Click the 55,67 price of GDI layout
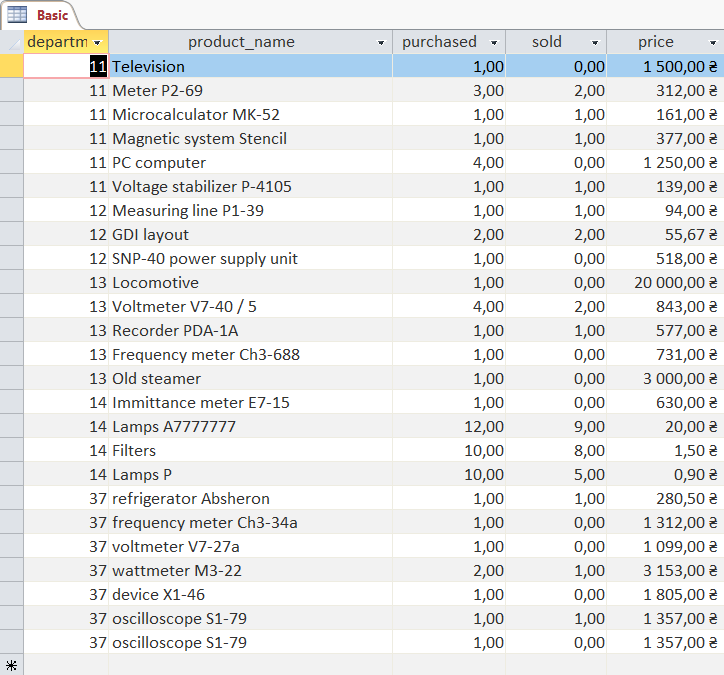 coord(665,234)
